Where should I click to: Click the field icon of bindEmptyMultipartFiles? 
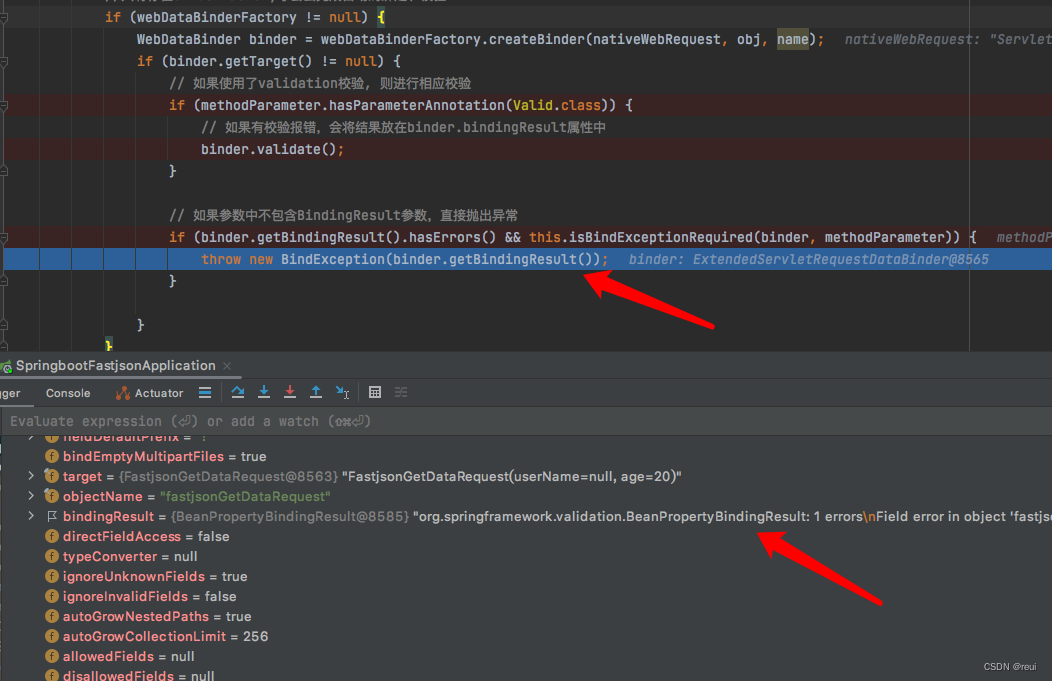tap(52, 456)
